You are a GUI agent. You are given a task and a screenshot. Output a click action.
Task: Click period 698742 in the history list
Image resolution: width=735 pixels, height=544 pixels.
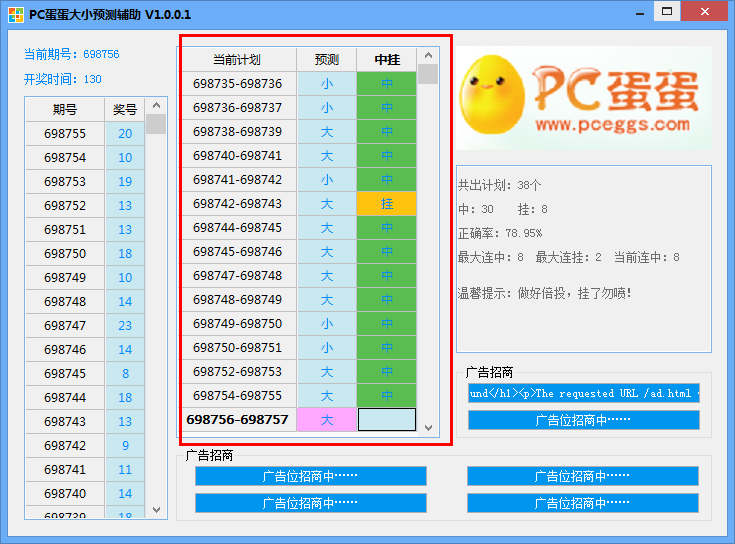point(65,446)
